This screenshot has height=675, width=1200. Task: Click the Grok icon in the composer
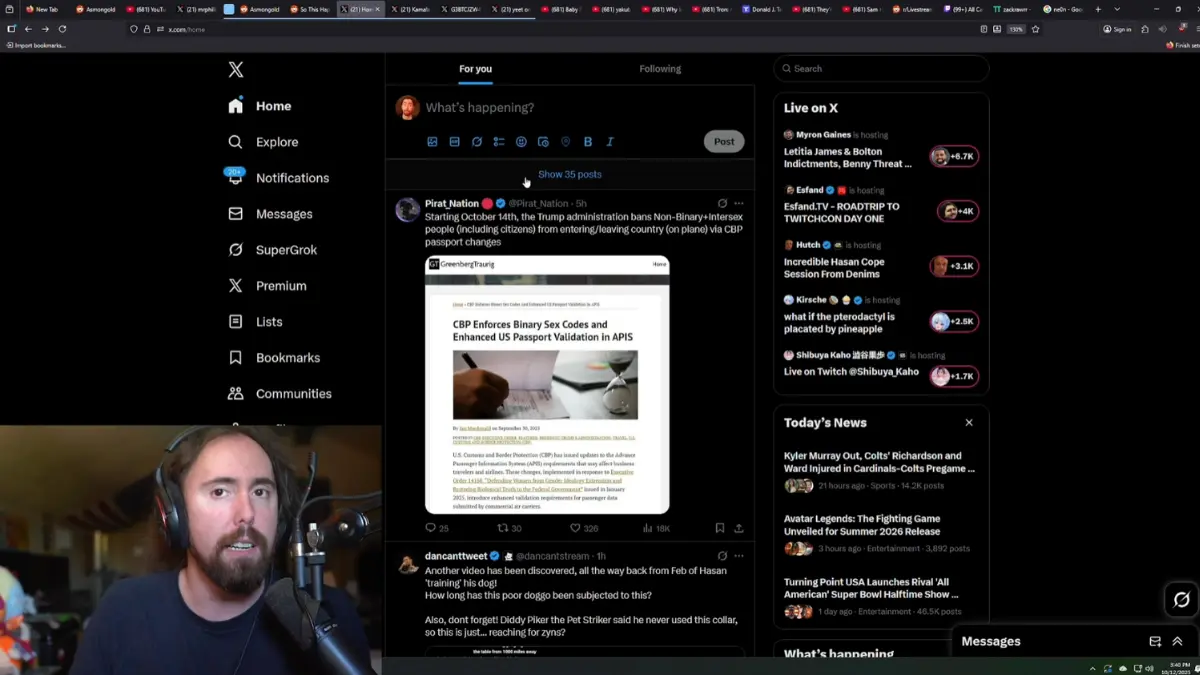click(x=477, y=142)
